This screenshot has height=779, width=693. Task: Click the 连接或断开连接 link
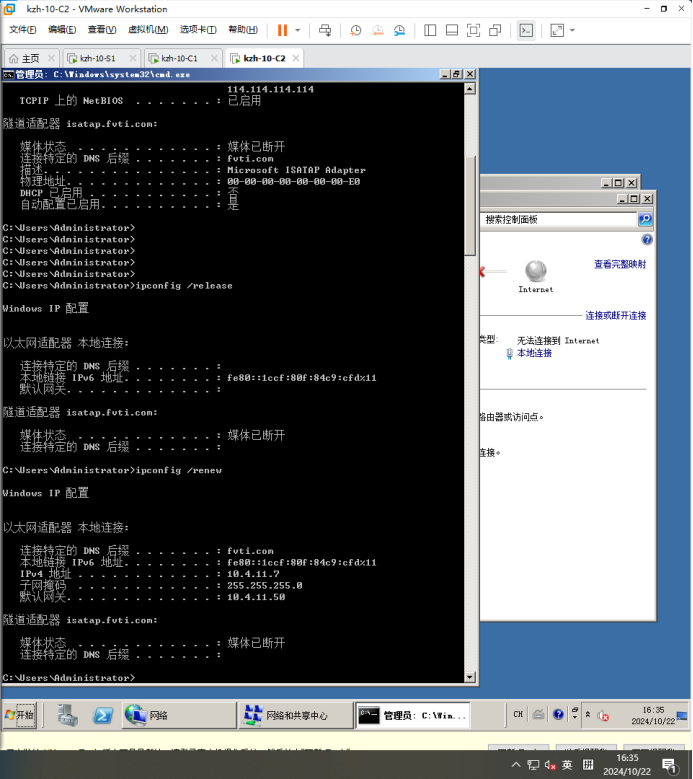616,315
